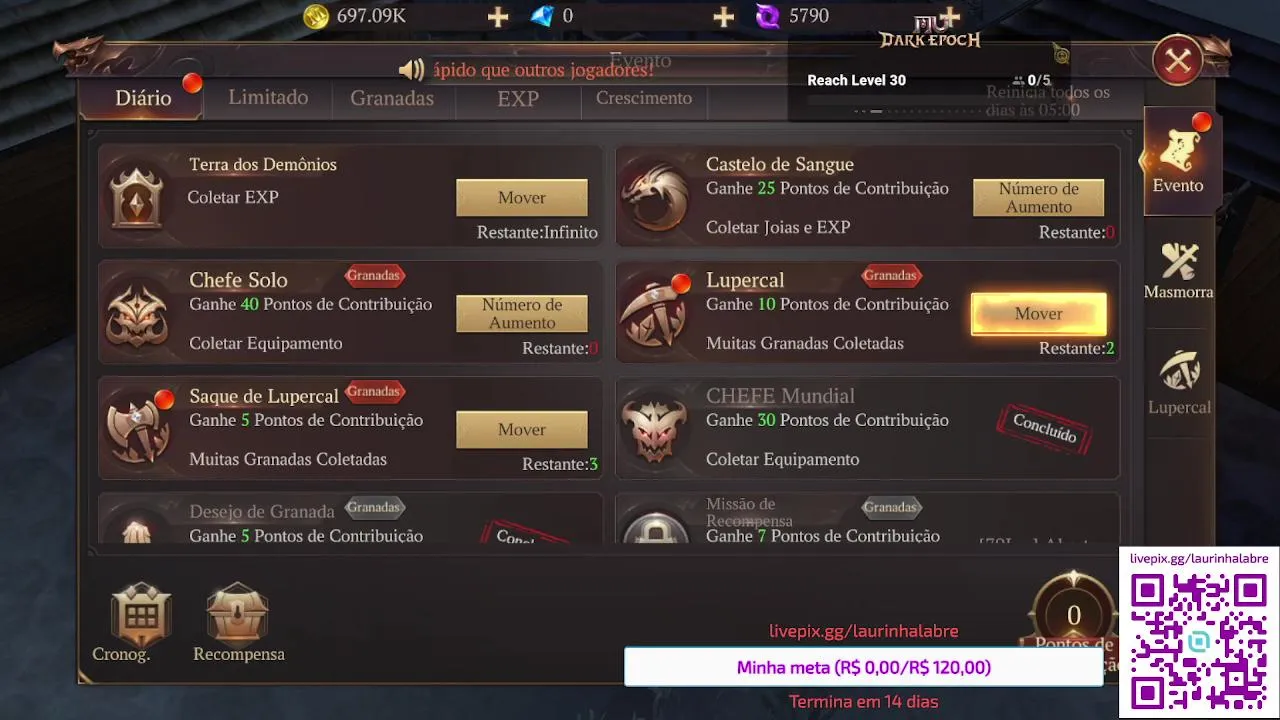
Task: Add gold with the plus icon
Action: 497,16
